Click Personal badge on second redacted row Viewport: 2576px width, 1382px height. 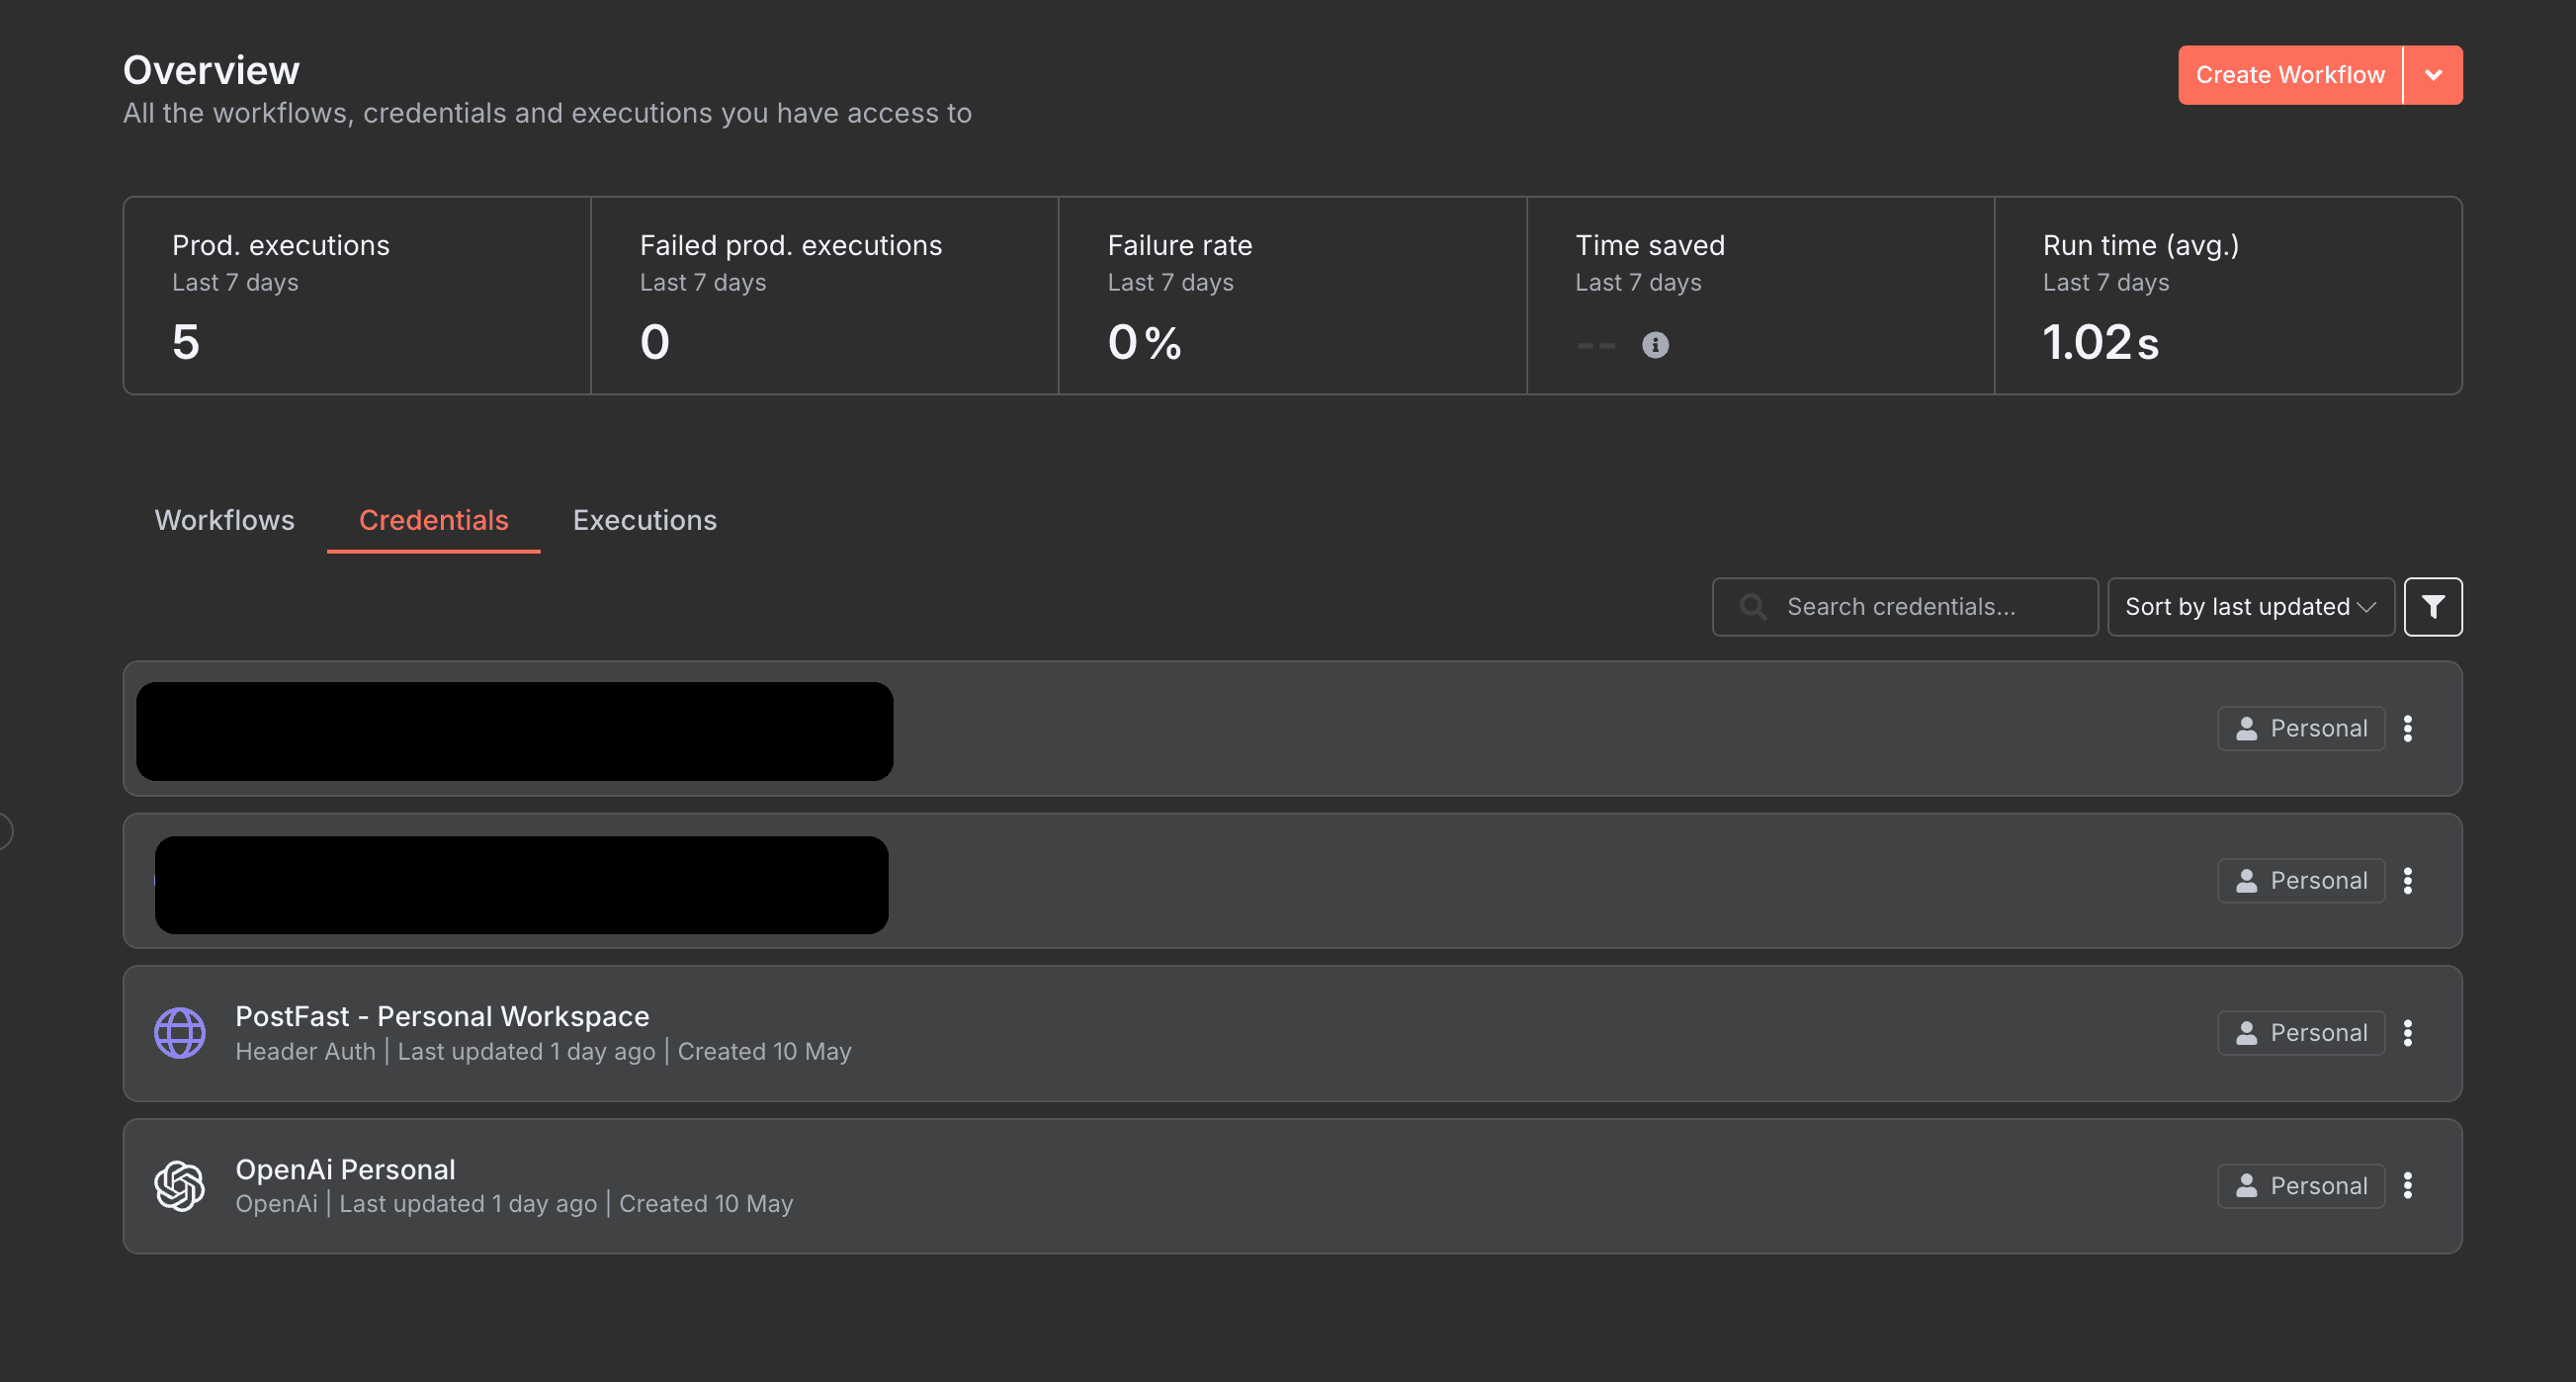tap(2301, 881)
